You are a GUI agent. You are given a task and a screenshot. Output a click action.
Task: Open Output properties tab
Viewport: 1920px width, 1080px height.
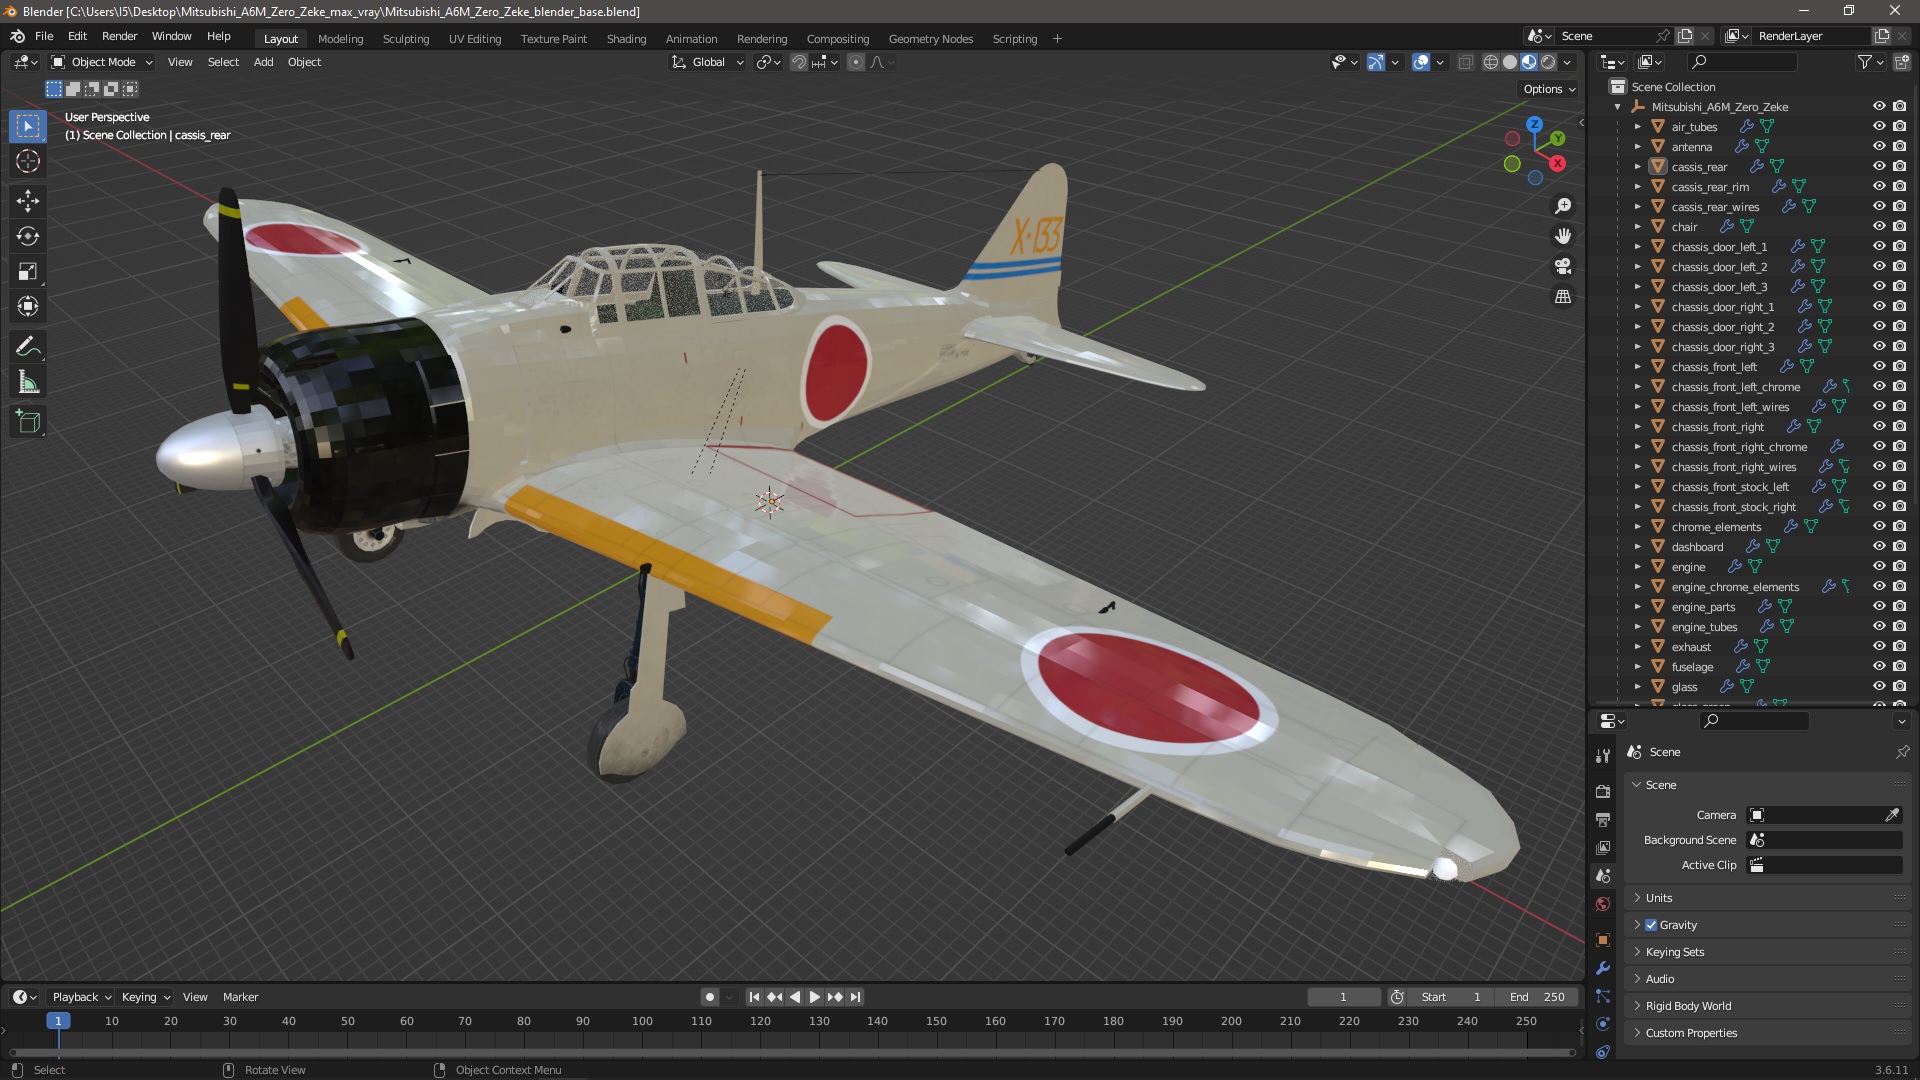pyautogui.click(x=1603, y=820)
